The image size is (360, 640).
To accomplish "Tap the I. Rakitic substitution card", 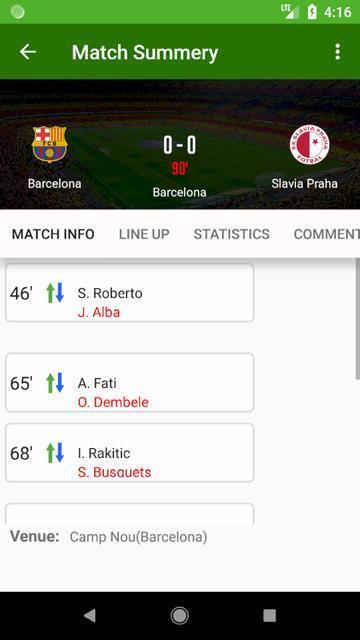I will tap(130, 453).
